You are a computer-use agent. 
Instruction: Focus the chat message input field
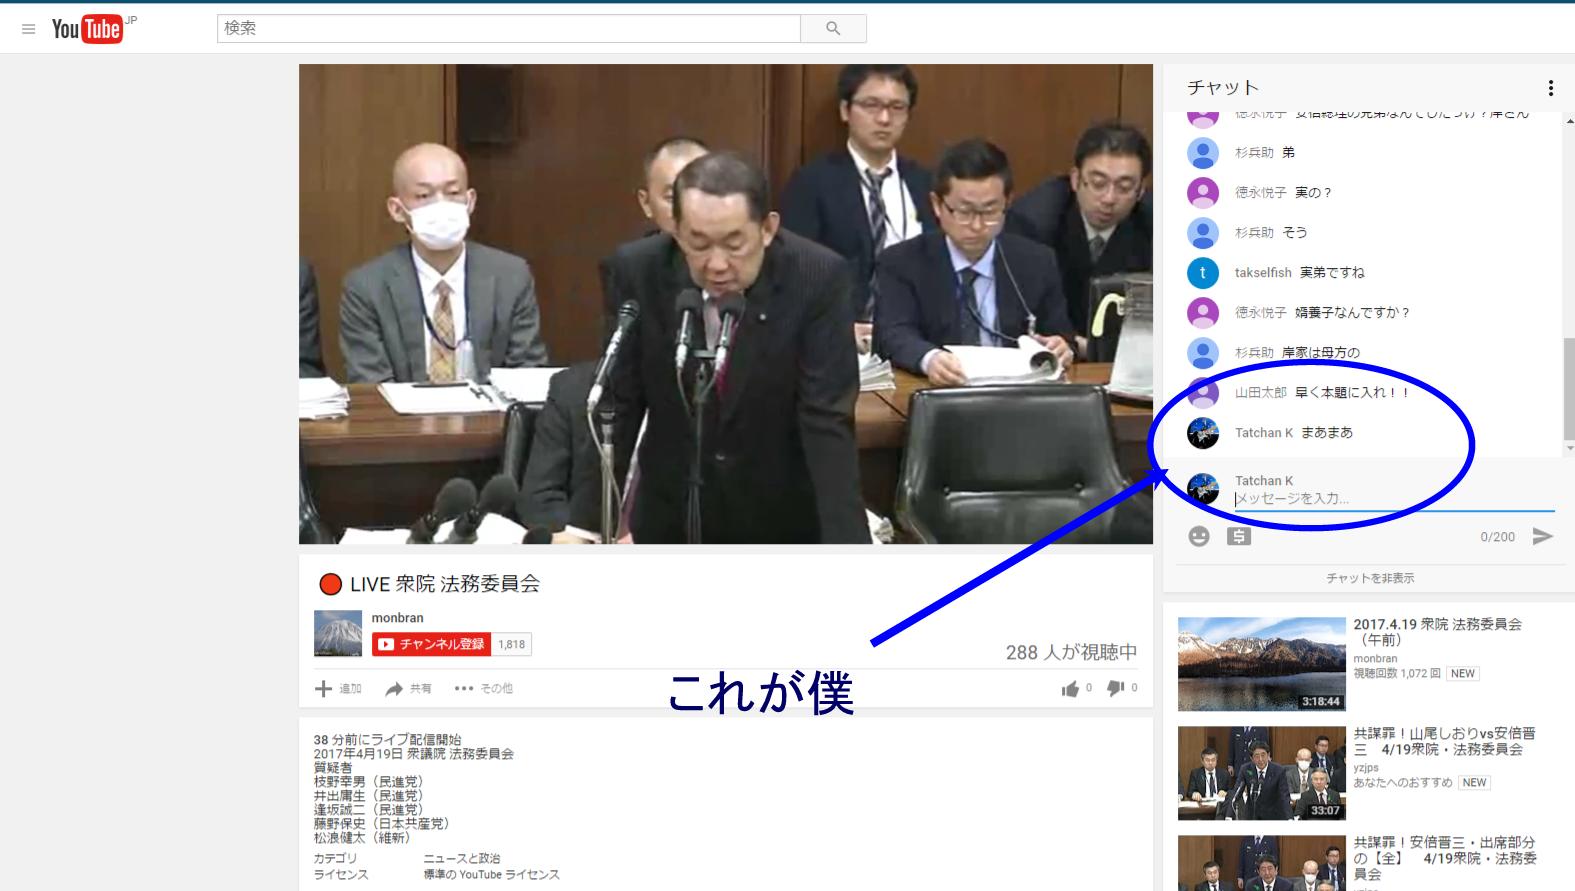click(x=1393, y=499)
